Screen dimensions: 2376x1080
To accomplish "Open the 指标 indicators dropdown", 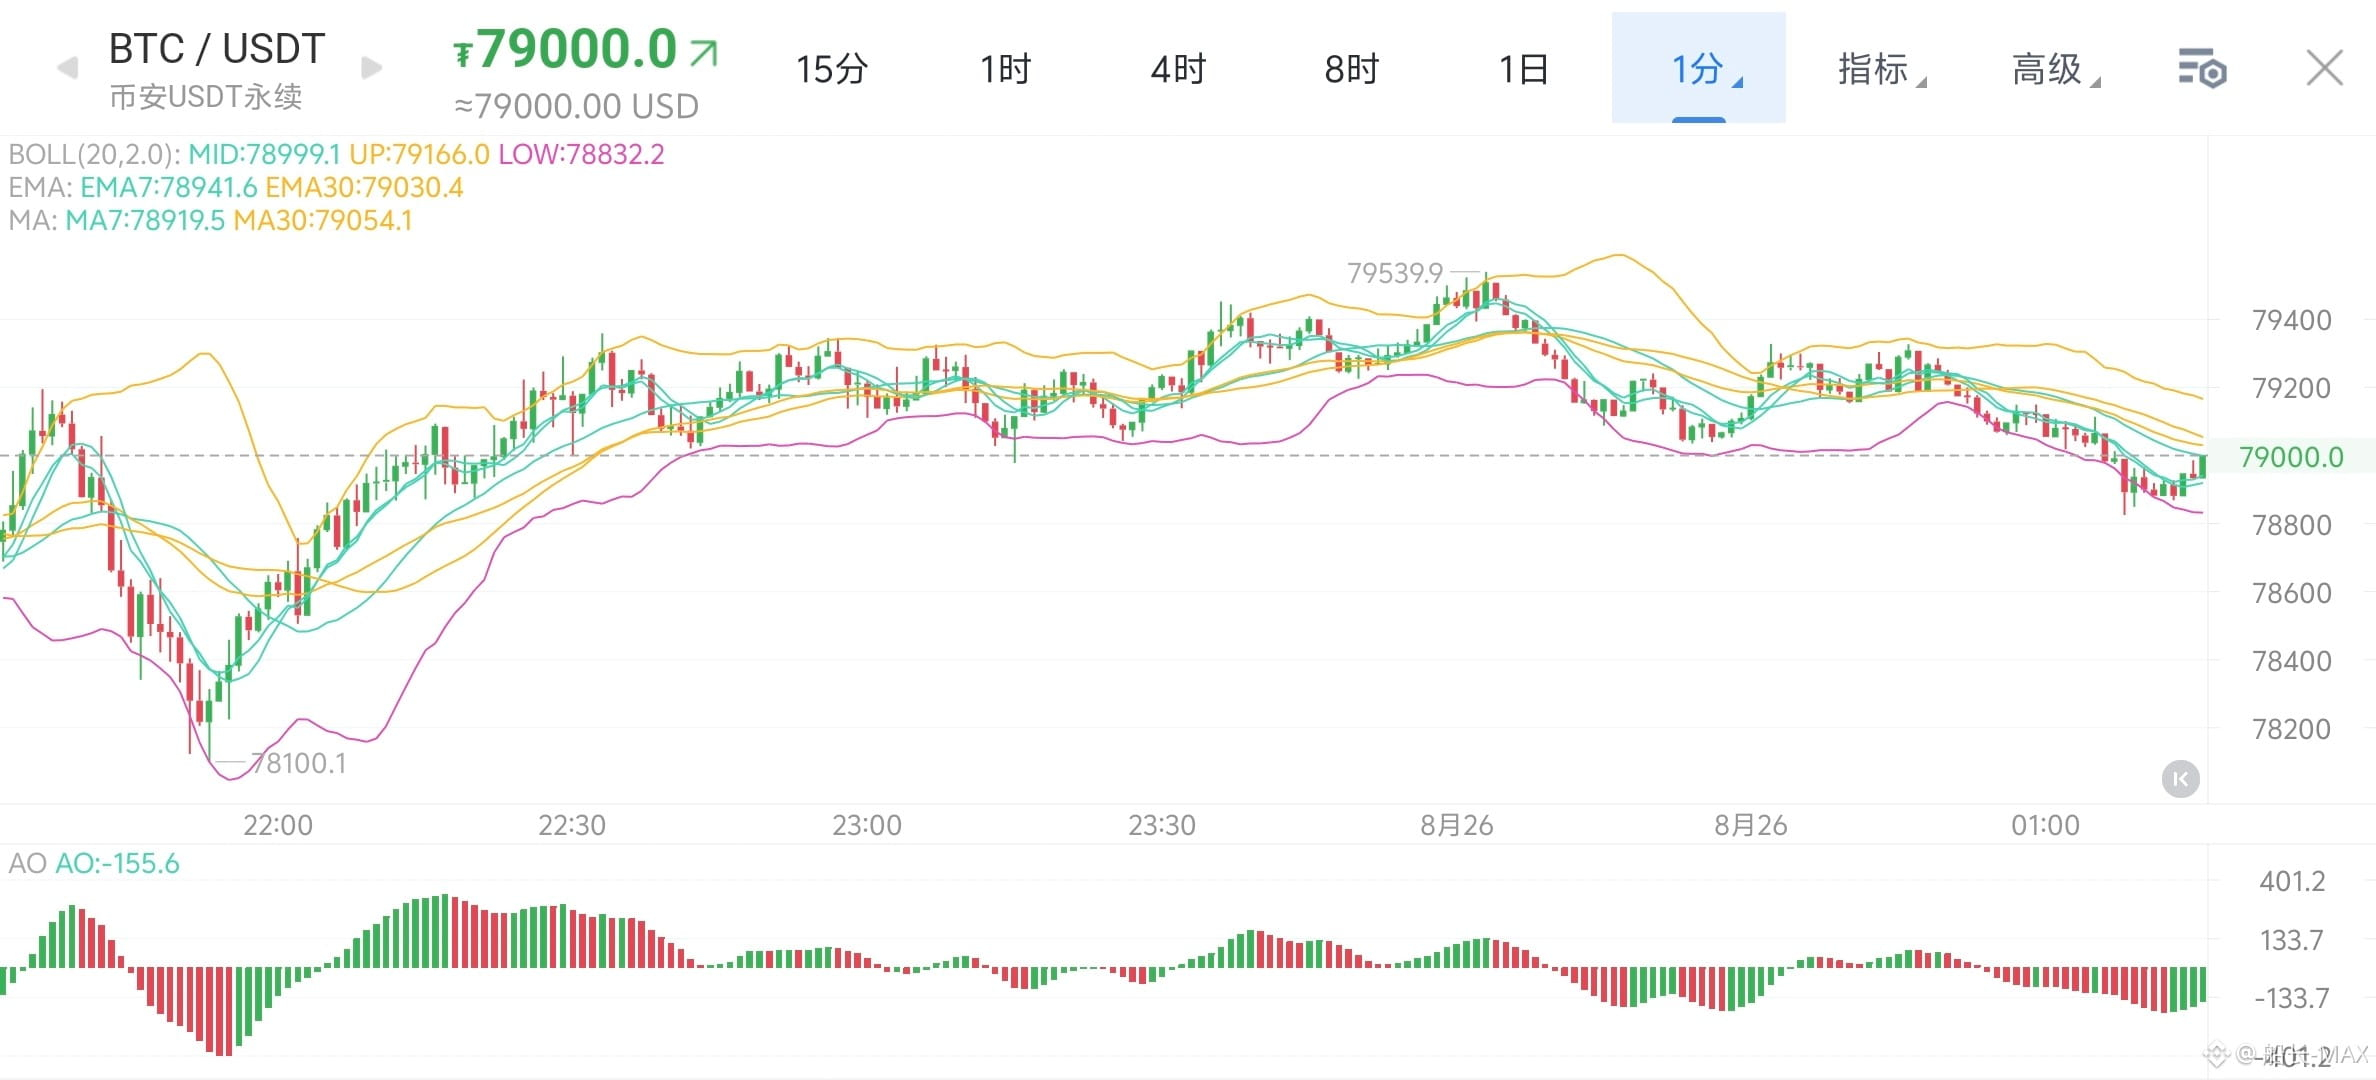I will (1881, 69).
